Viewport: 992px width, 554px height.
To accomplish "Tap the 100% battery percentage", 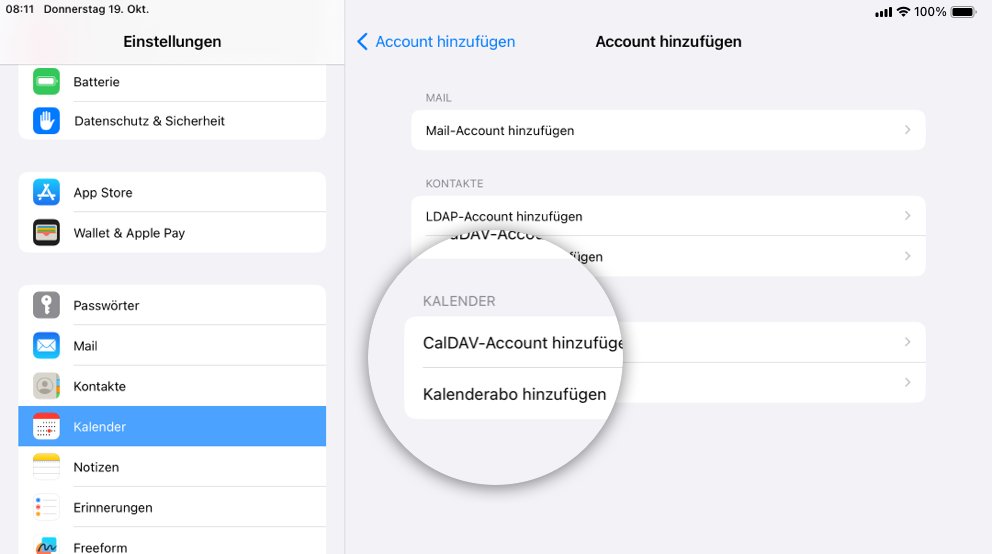I will pos(930,12).
